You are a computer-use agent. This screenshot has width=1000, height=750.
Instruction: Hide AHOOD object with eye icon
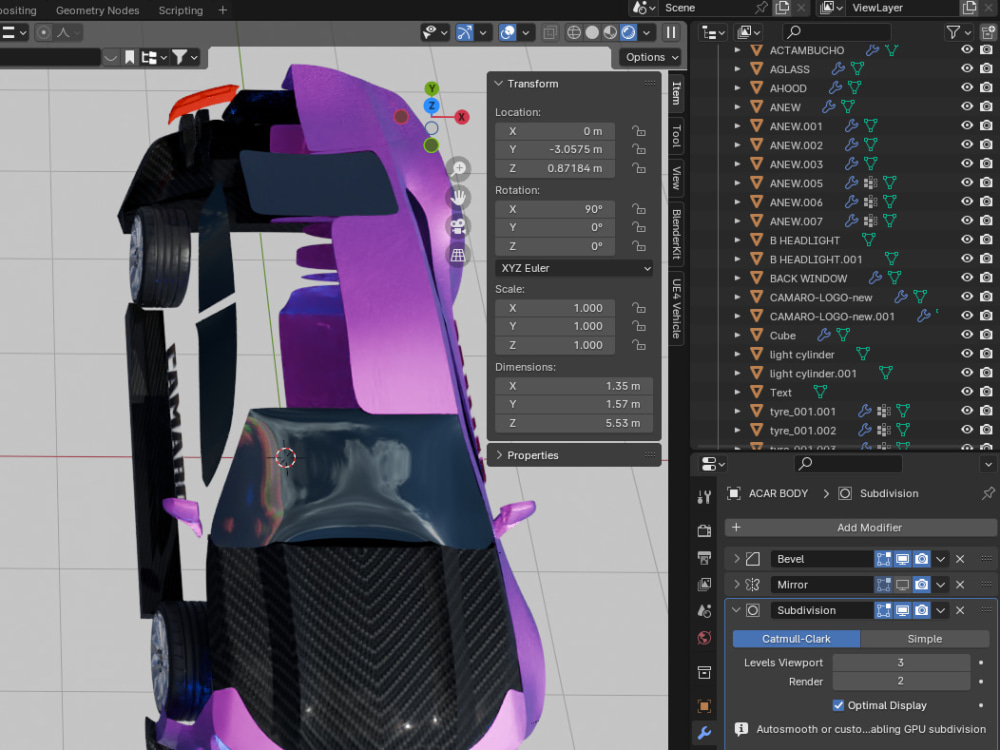click(x=967, y=88)
